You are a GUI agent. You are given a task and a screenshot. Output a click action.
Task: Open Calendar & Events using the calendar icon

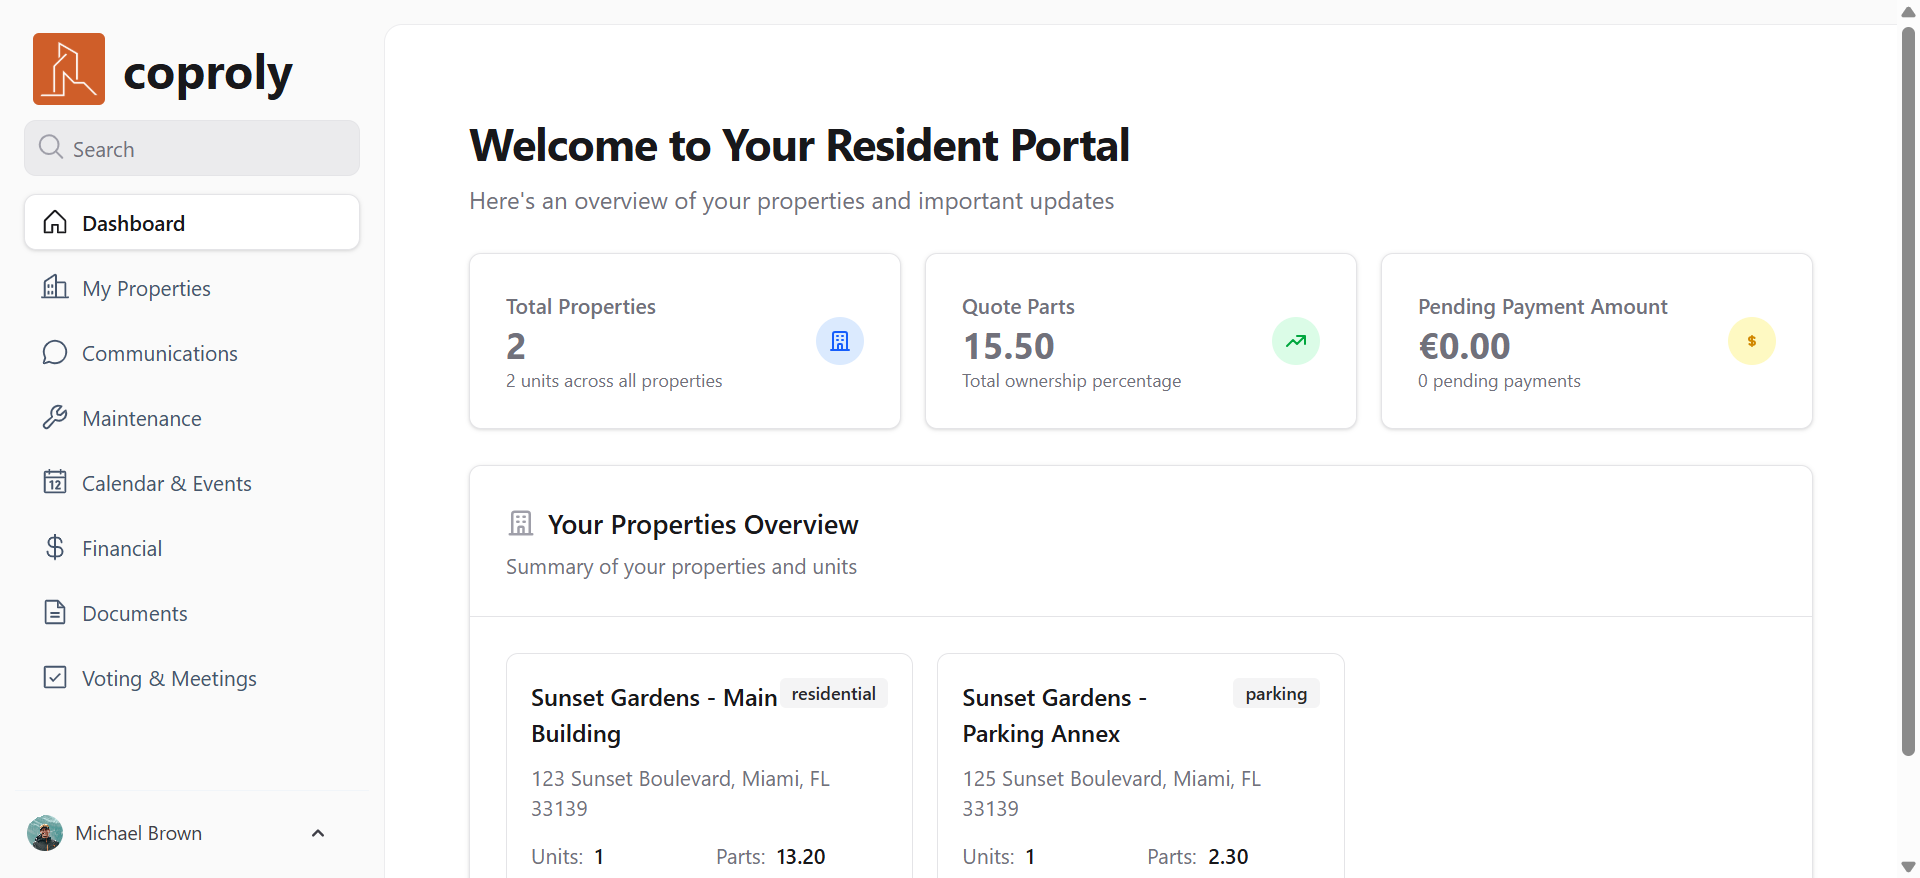(55, 482)
